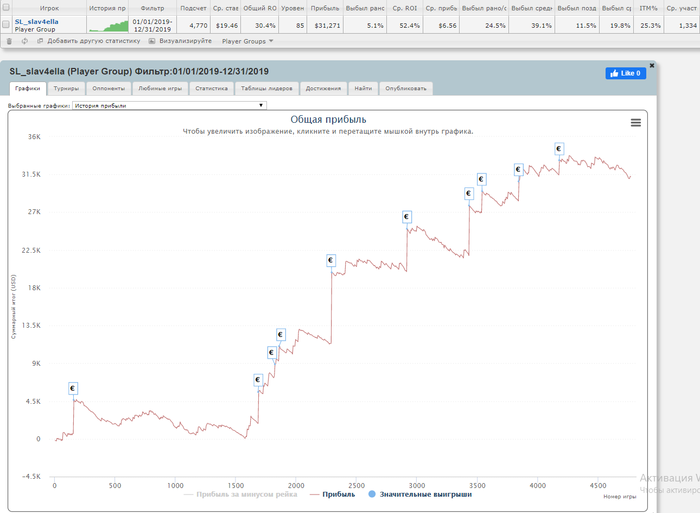Tick the checkbox in the table header

pos(7,8)
